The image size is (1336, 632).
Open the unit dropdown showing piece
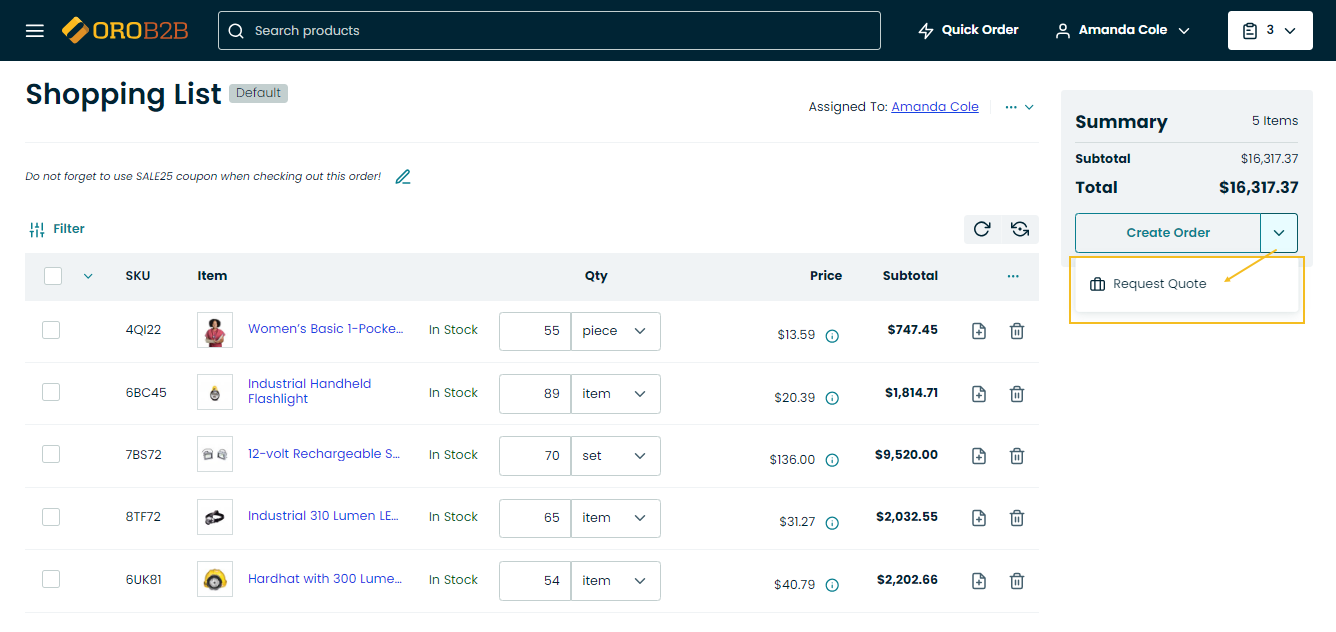(x=615, y=331)
